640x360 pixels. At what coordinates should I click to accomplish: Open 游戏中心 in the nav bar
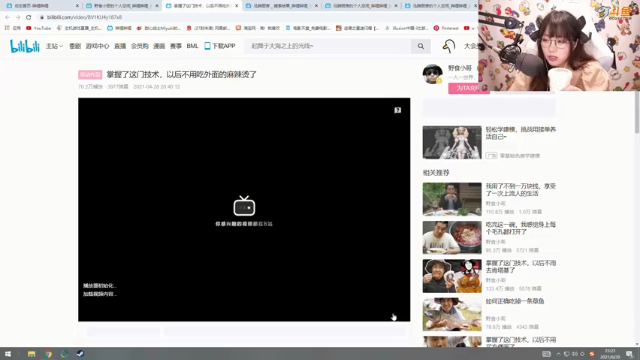[x=97, y=46]
